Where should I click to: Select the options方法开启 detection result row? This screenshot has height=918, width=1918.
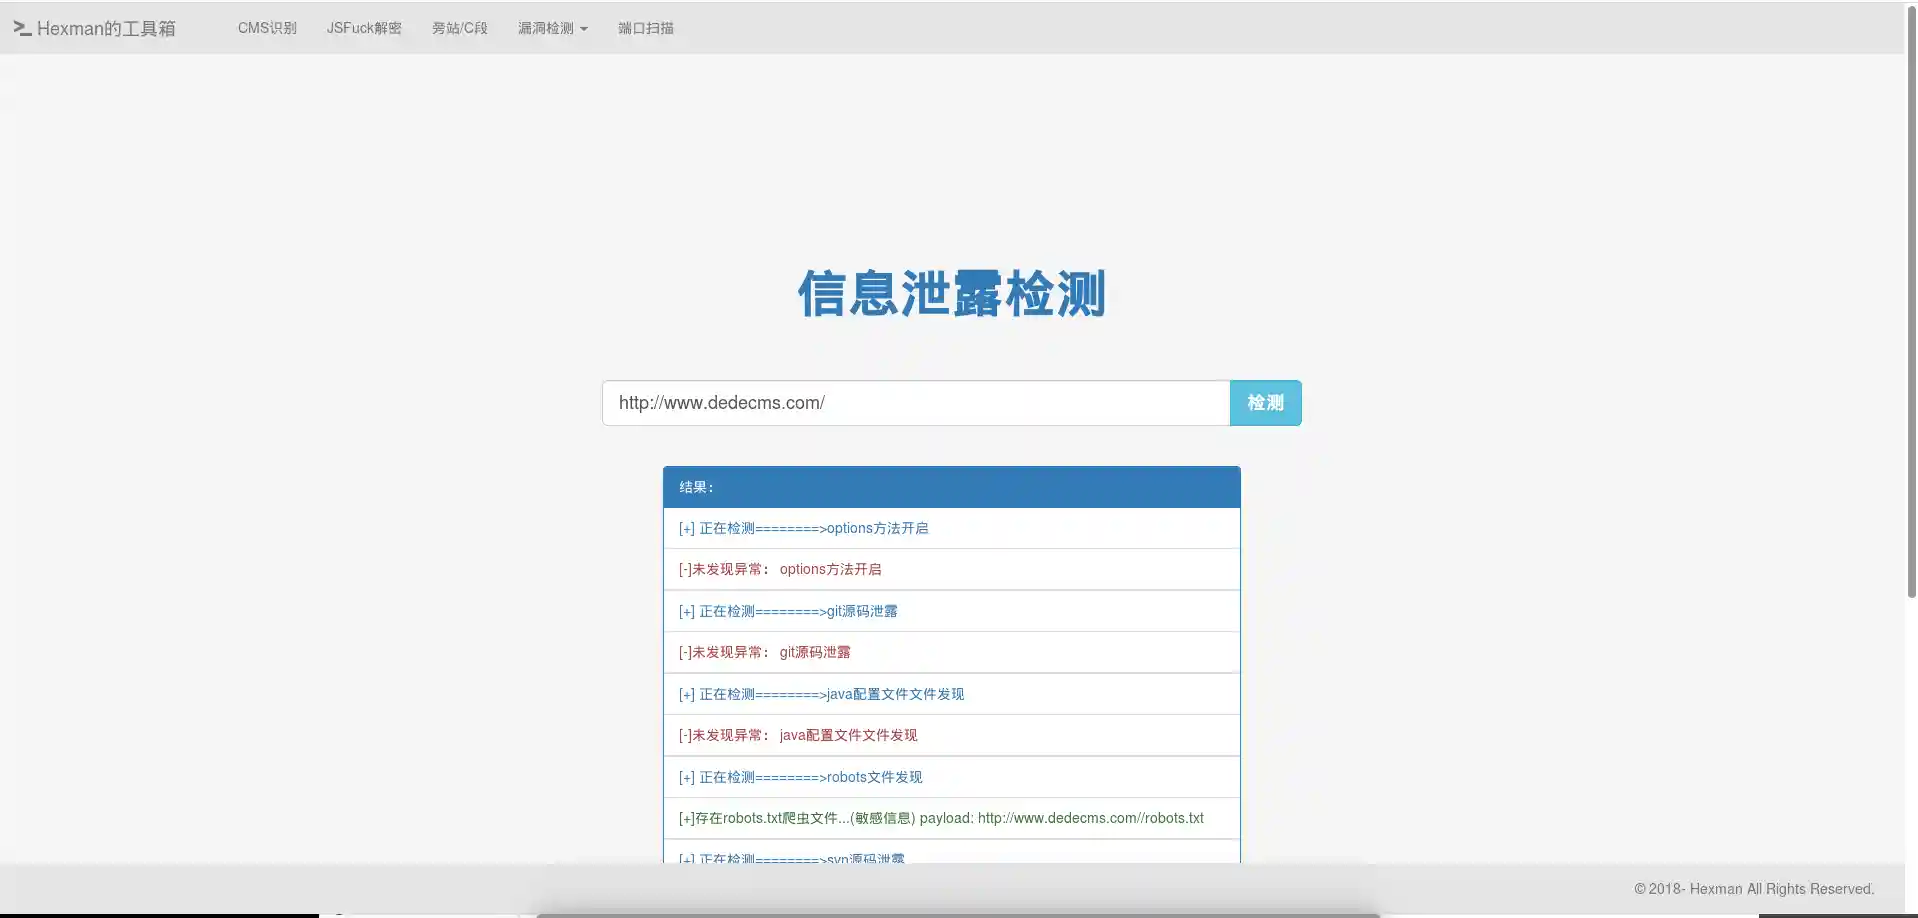tap(803, 528)
